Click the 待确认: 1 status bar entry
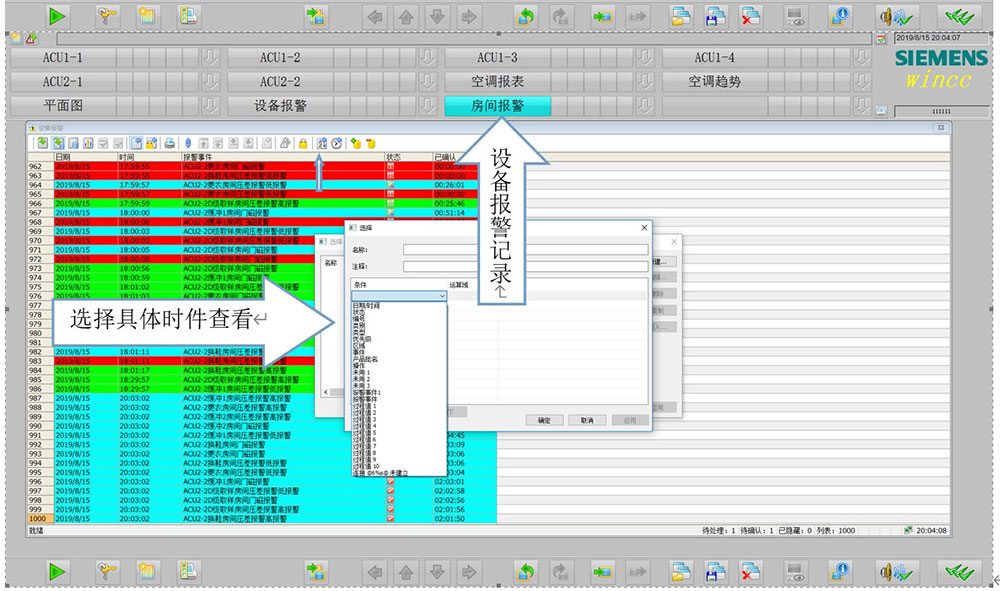 click(756, 530)
